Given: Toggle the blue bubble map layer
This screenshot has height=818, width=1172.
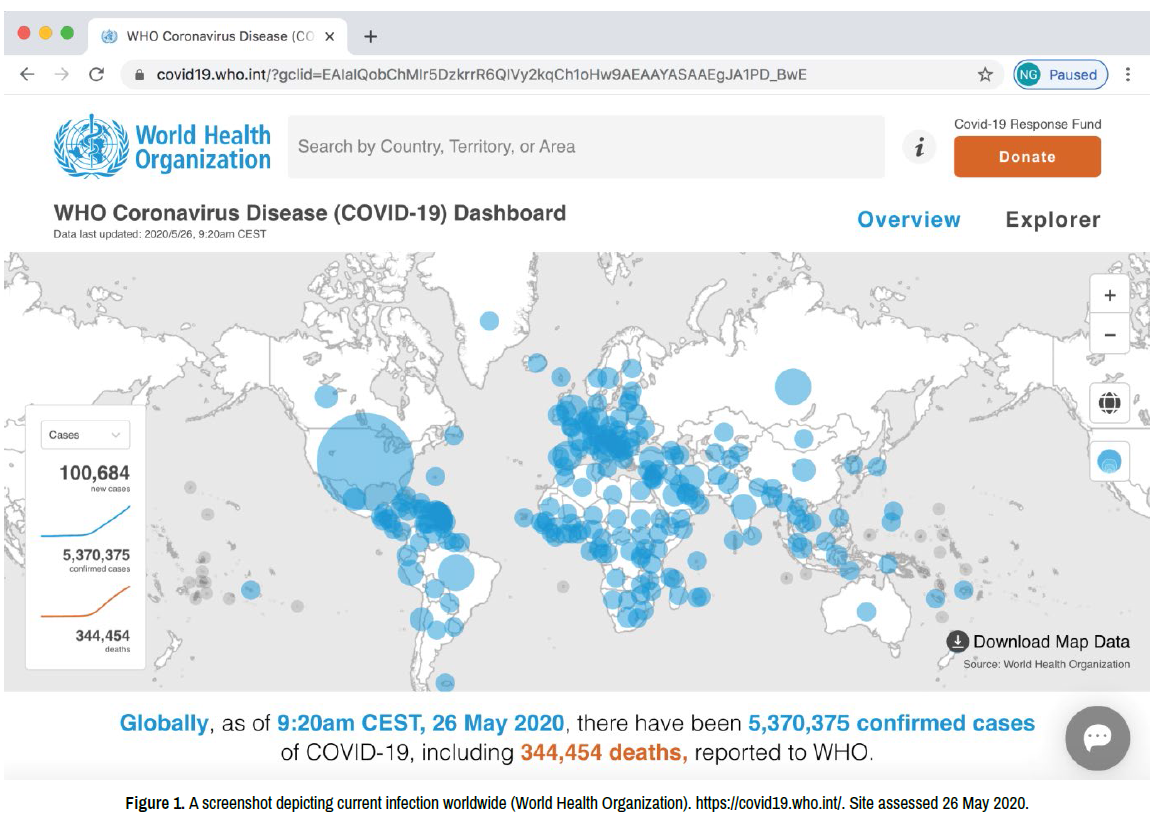Looking at the screenshot, I should [1109, 461].
